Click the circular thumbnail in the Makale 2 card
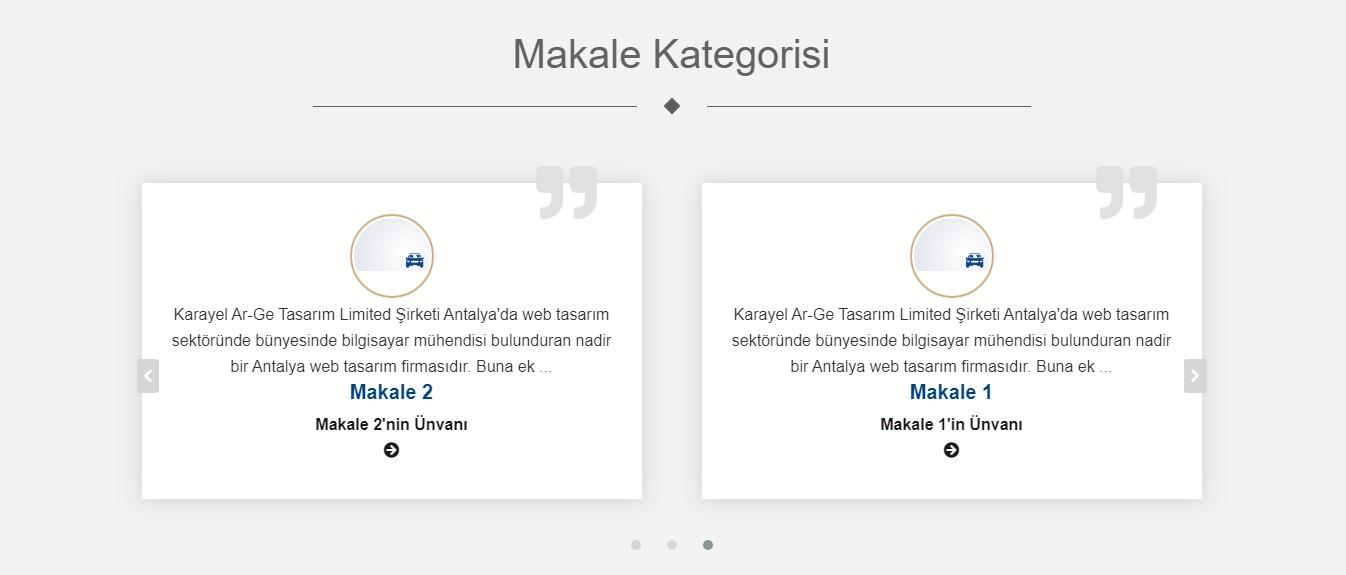The width and height of the screenshot is (1346, 575). 392,256
